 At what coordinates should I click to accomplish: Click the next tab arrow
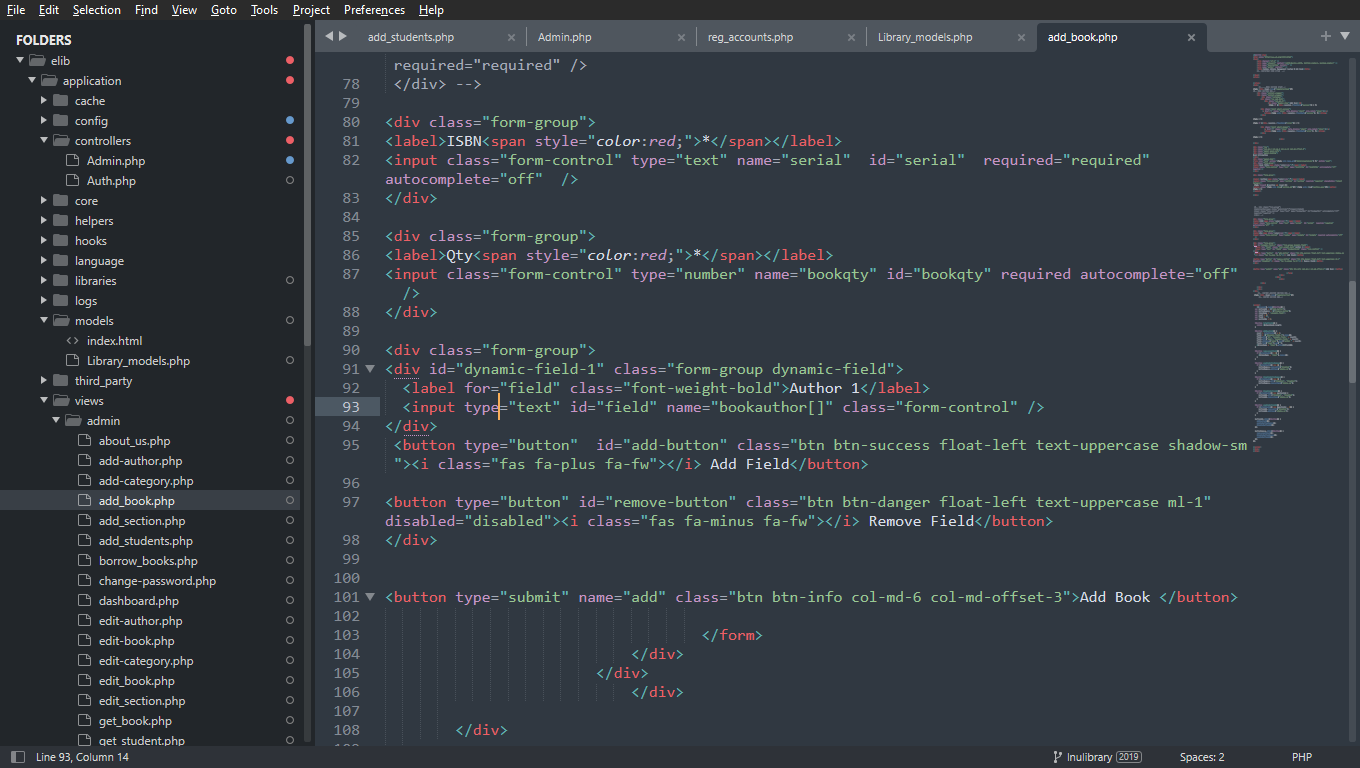click(343, 36)
